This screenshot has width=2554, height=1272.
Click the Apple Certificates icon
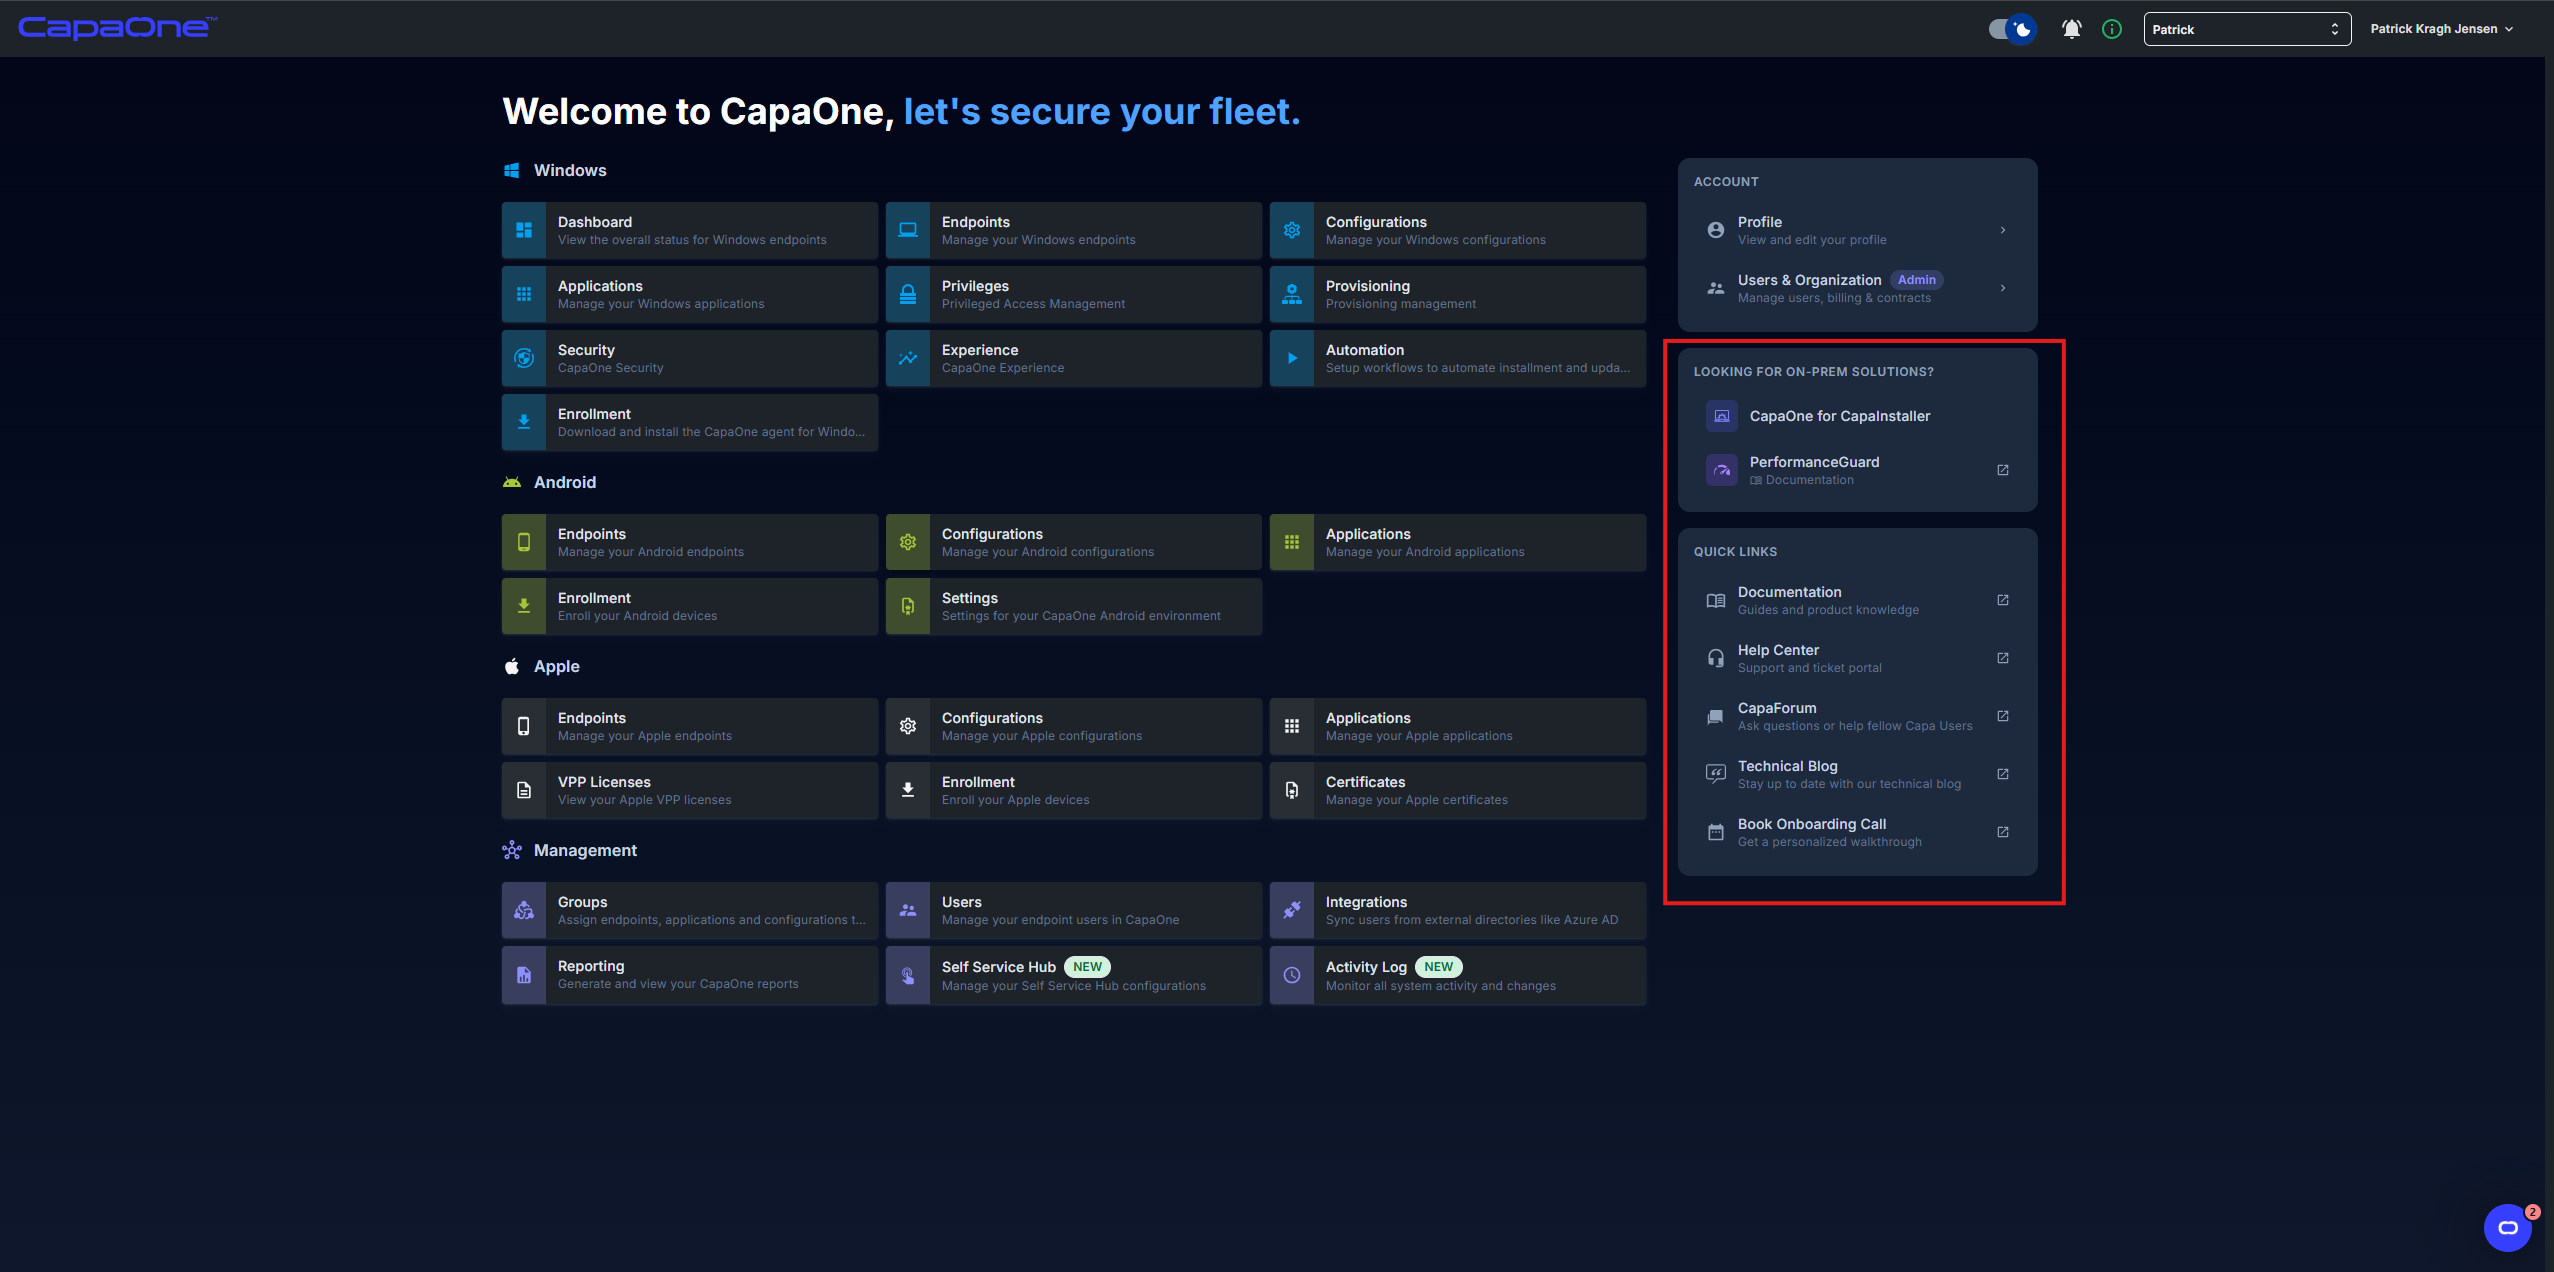click(x=1292, y=790)
